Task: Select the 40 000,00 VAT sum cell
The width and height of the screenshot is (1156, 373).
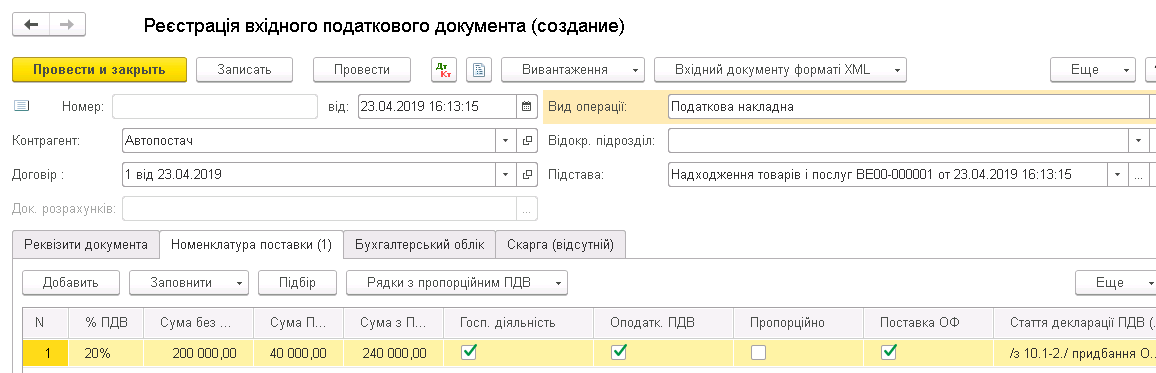Action: coord(298,353)
